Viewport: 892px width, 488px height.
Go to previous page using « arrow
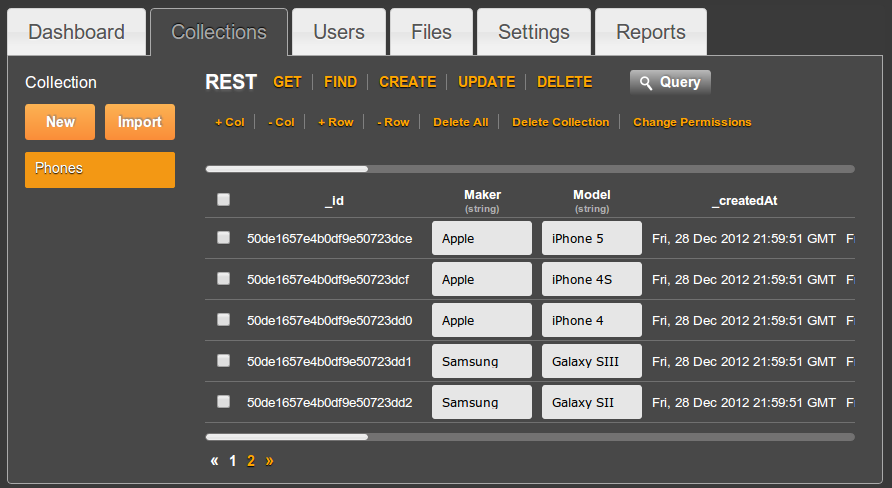(214, 461)
